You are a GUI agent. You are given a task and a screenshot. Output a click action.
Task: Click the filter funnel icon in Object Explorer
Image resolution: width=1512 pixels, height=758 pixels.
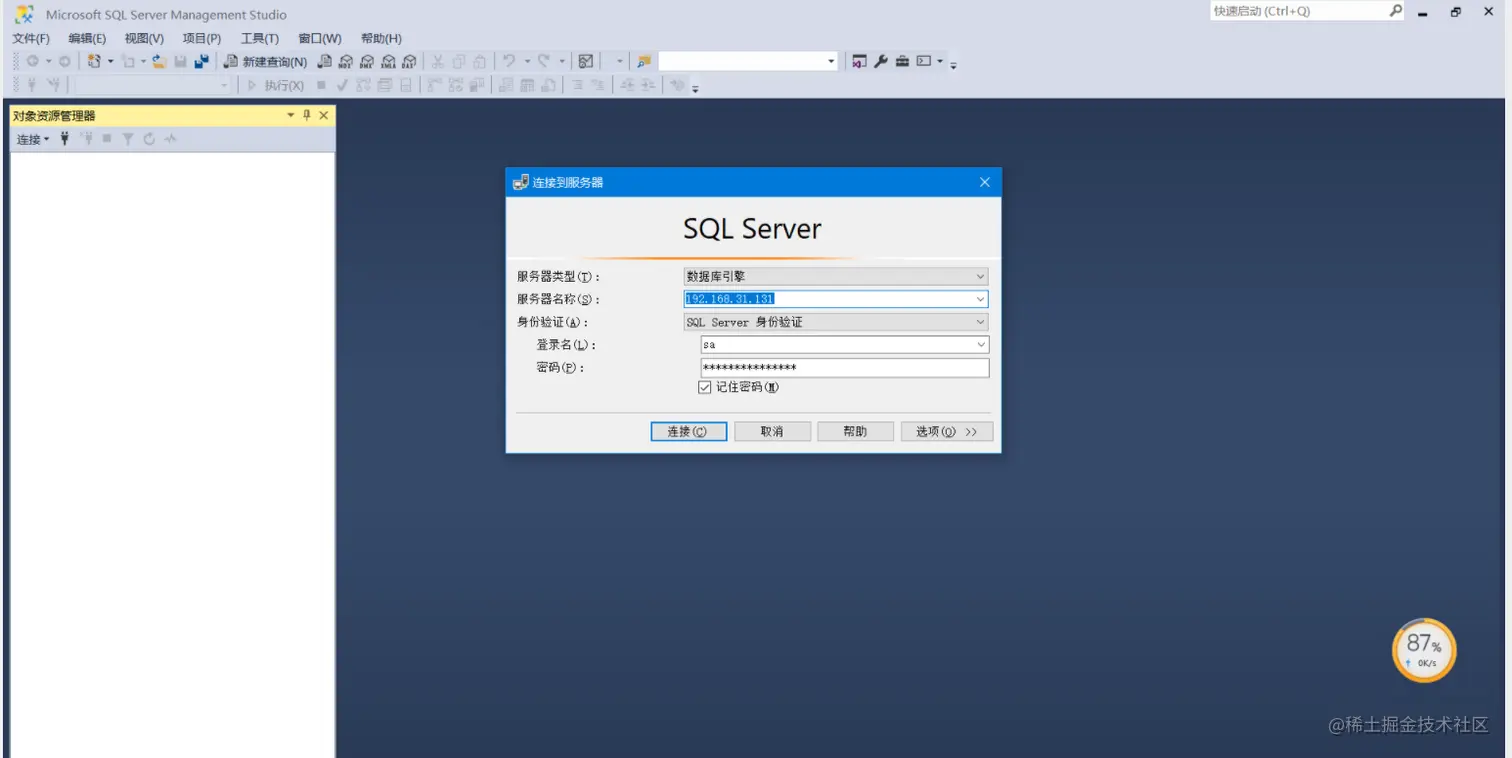pyautogui.click(x=128, y=139)
